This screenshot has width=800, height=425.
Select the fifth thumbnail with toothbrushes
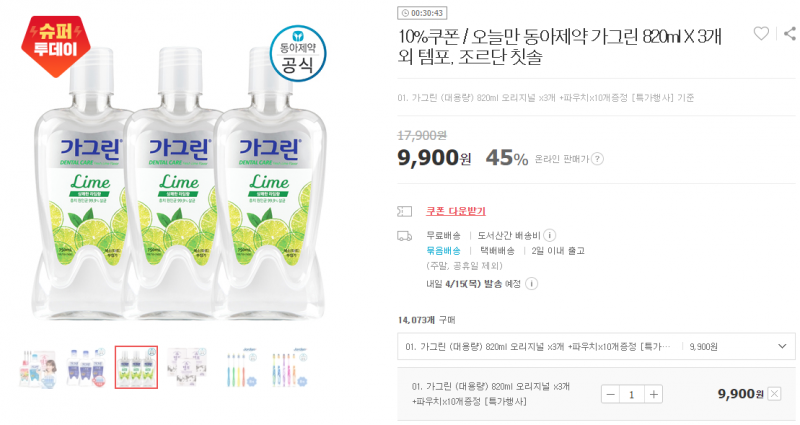point(241,368)
